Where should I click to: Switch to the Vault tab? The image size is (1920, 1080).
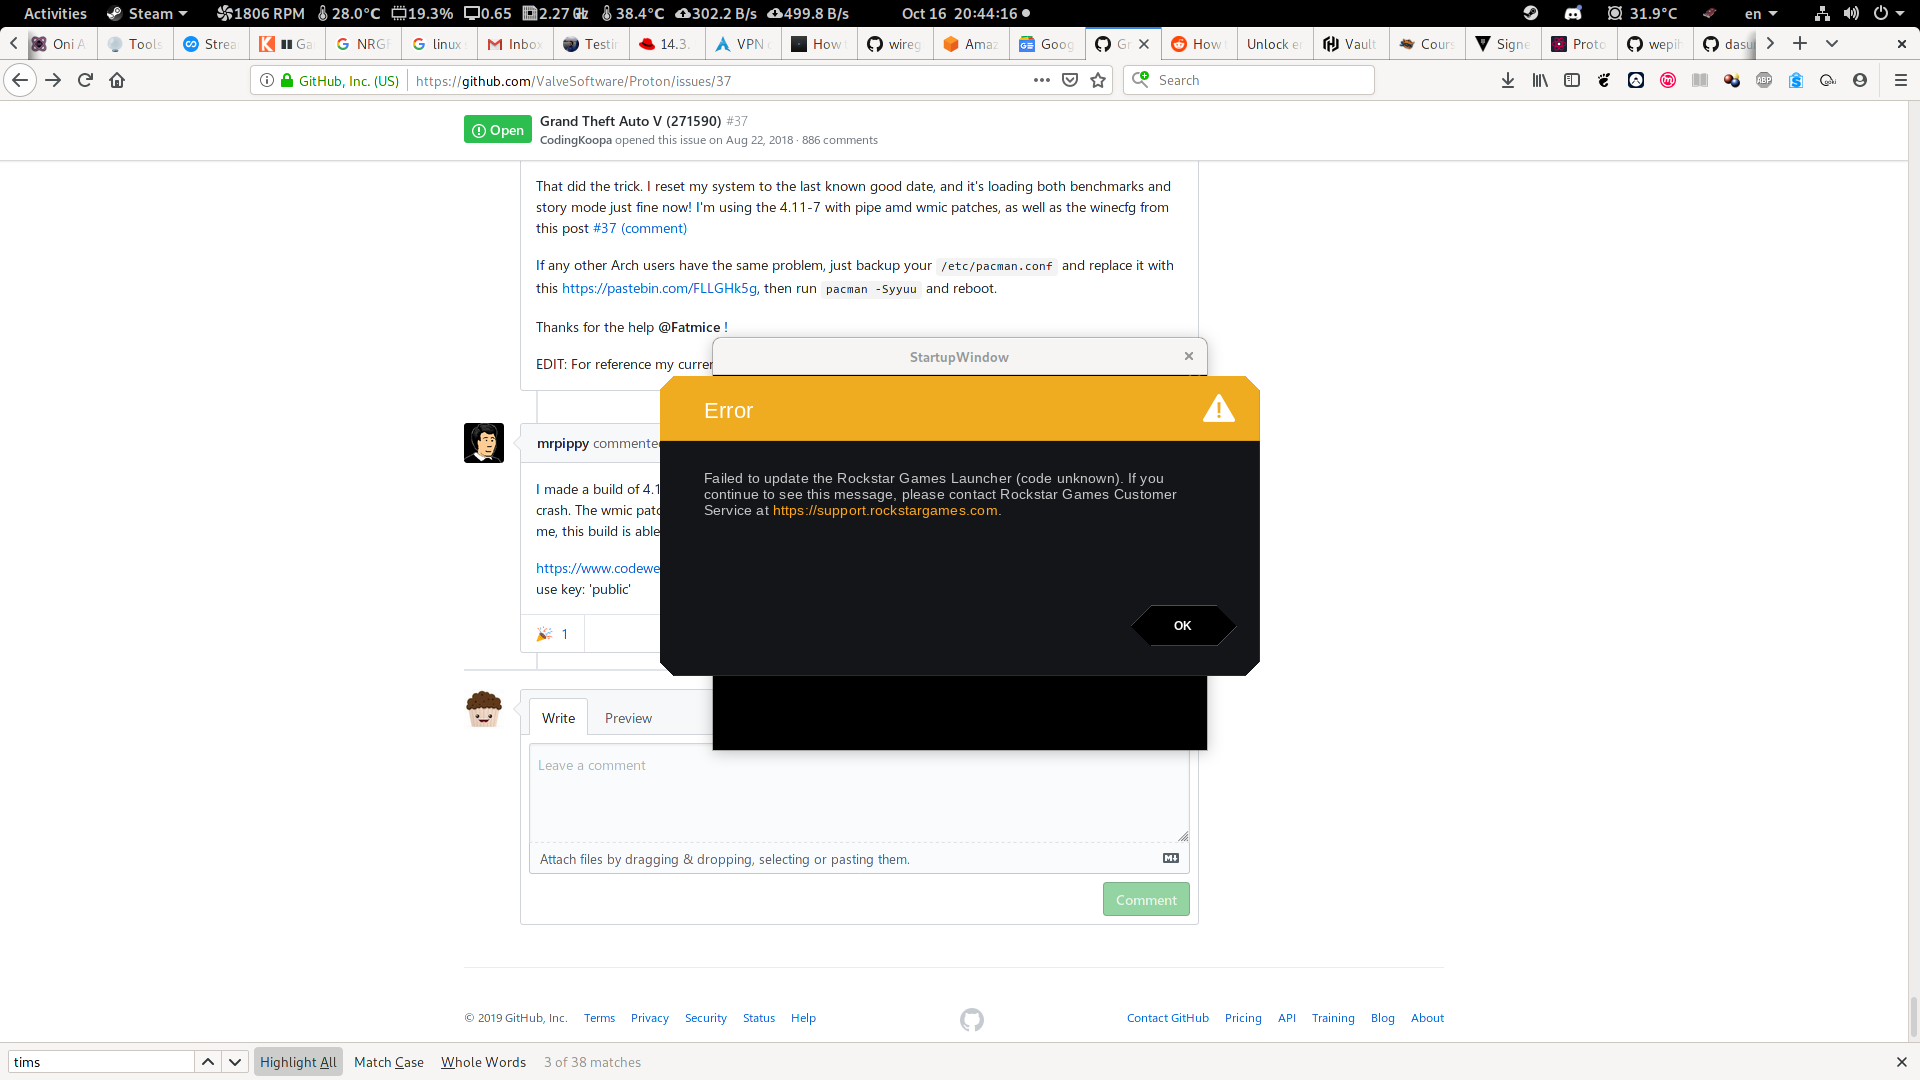pos(1351,44)
